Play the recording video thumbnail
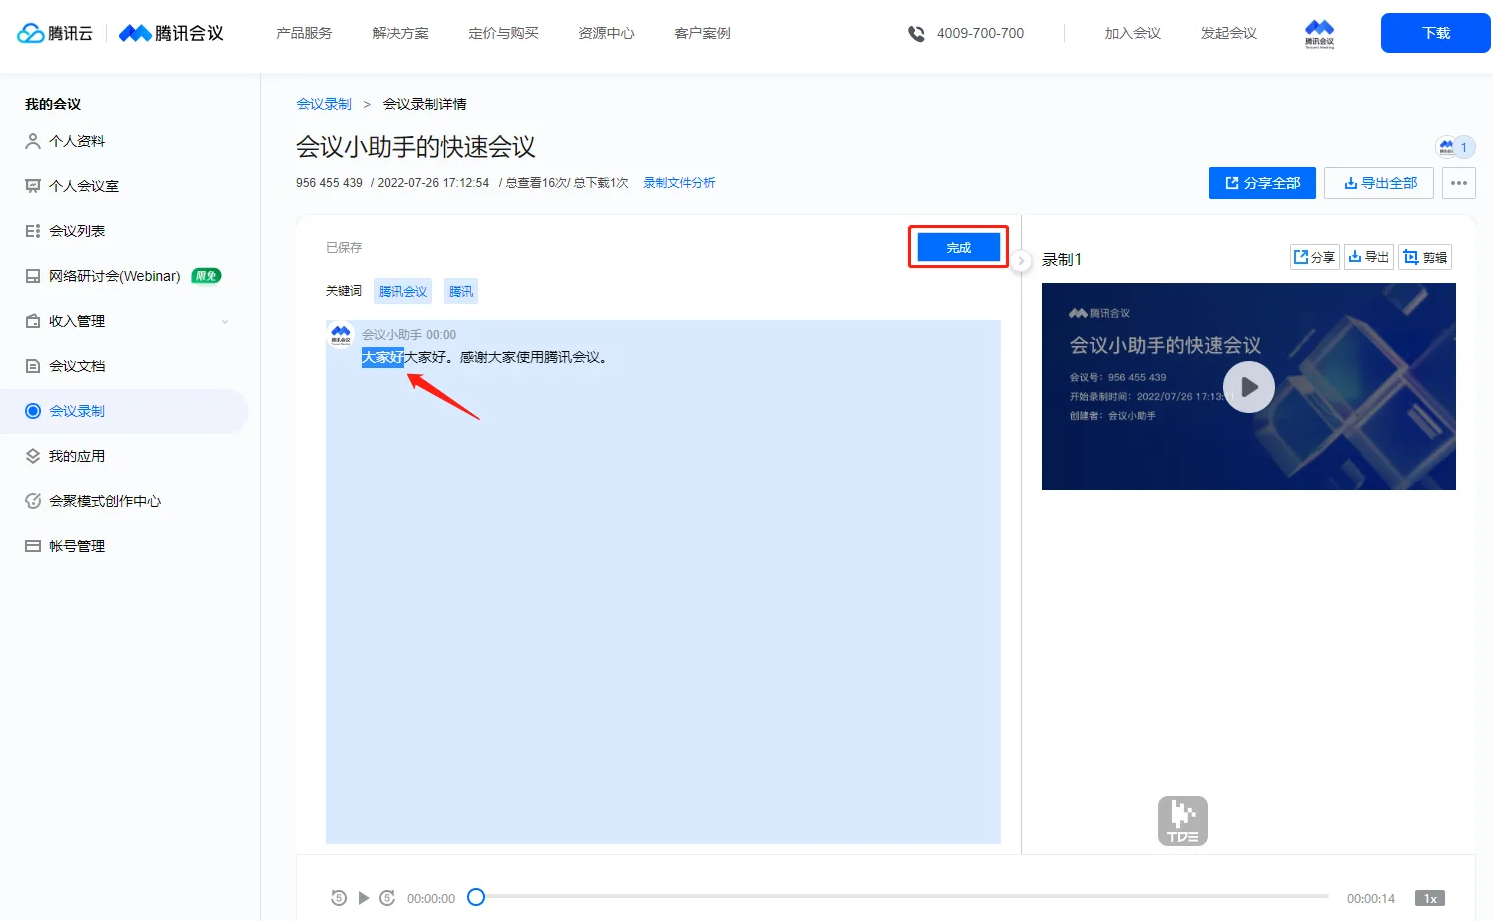 point(1249,387)
